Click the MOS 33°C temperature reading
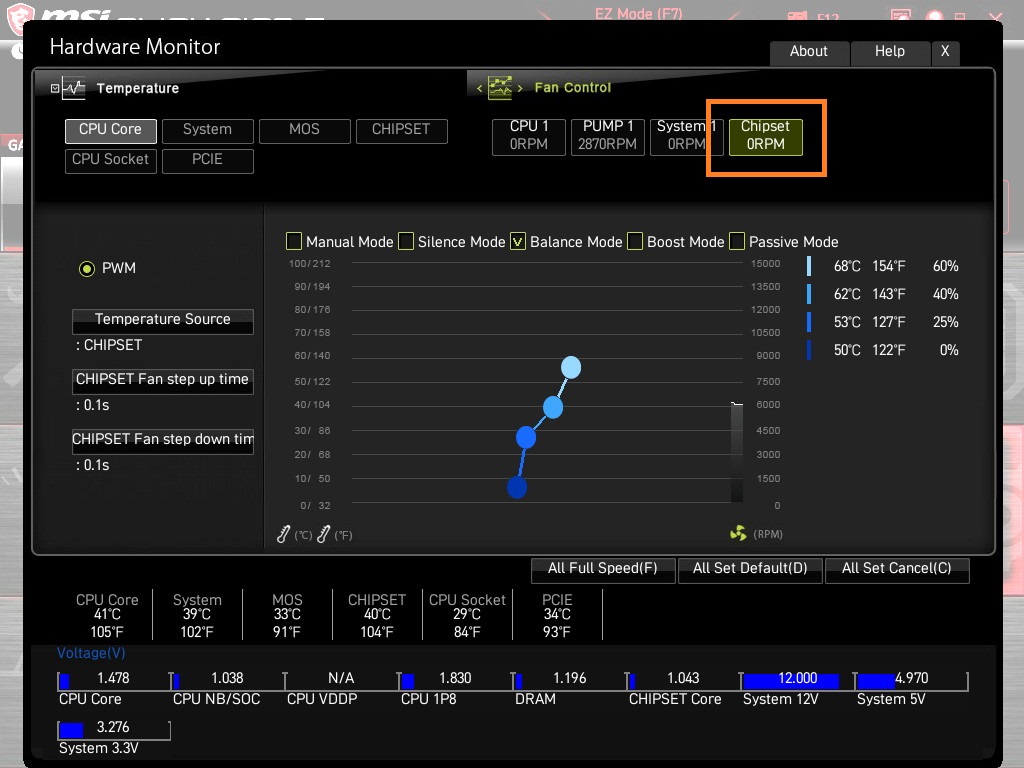The image size is (1024, 768). 287,616
